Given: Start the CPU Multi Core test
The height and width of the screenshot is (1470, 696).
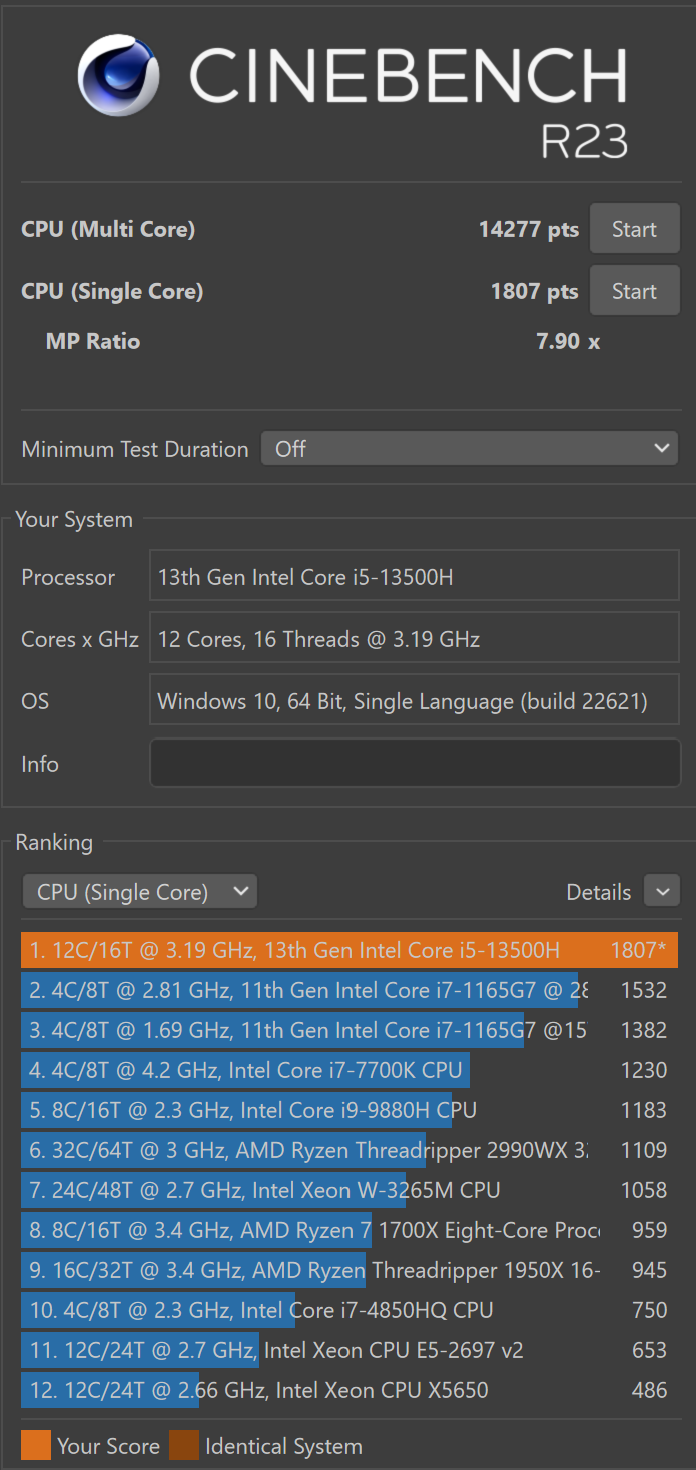Looking at the screenshot, I should point(634,229).
